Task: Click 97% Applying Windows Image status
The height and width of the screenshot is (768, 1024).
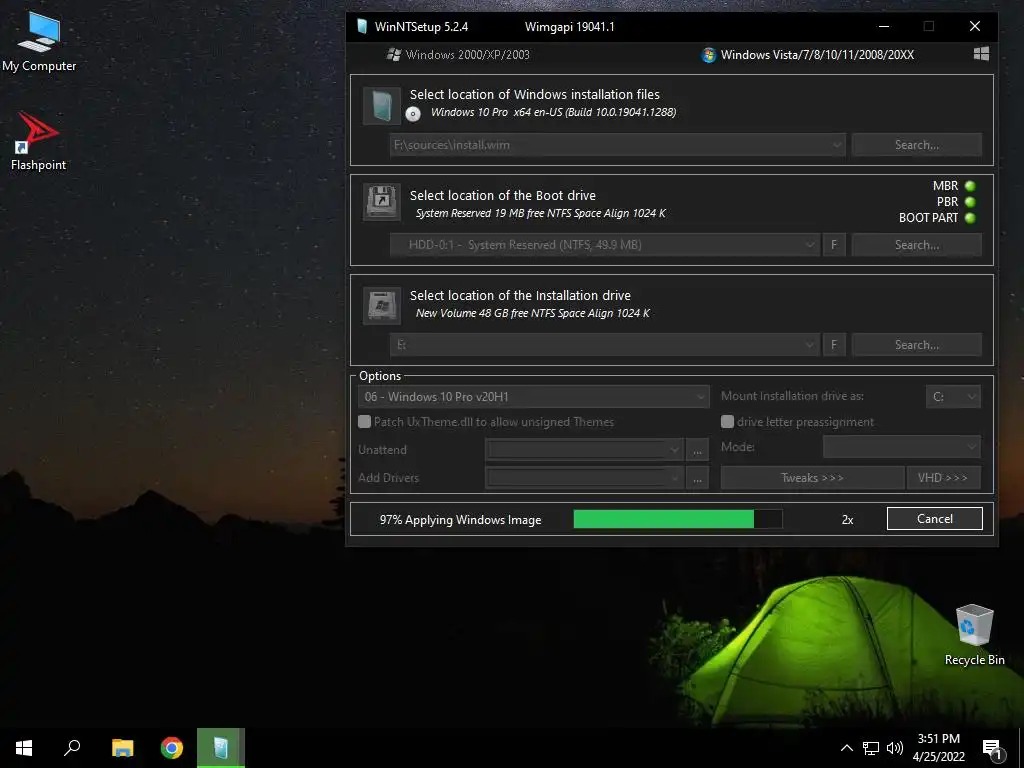Action: point(460,520)
